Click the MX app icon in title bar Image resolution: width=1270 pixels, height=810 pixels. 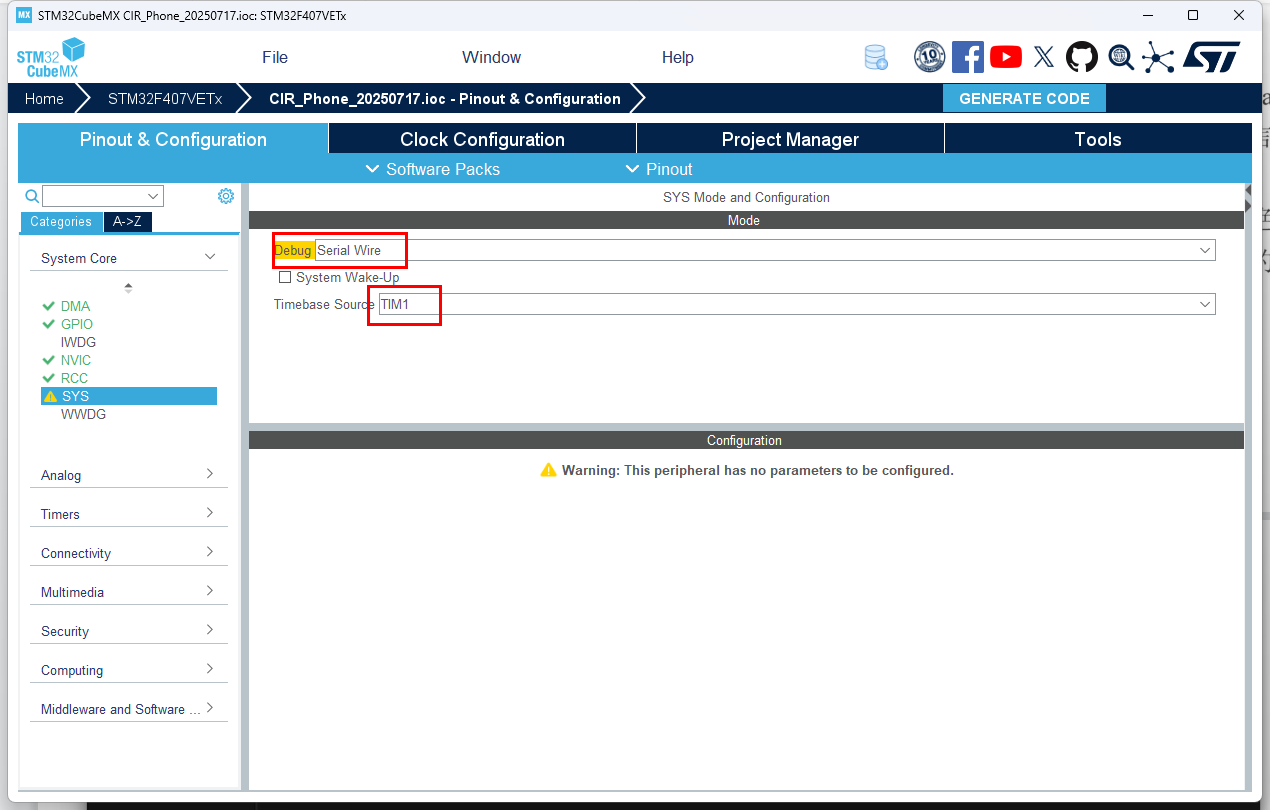24,15
